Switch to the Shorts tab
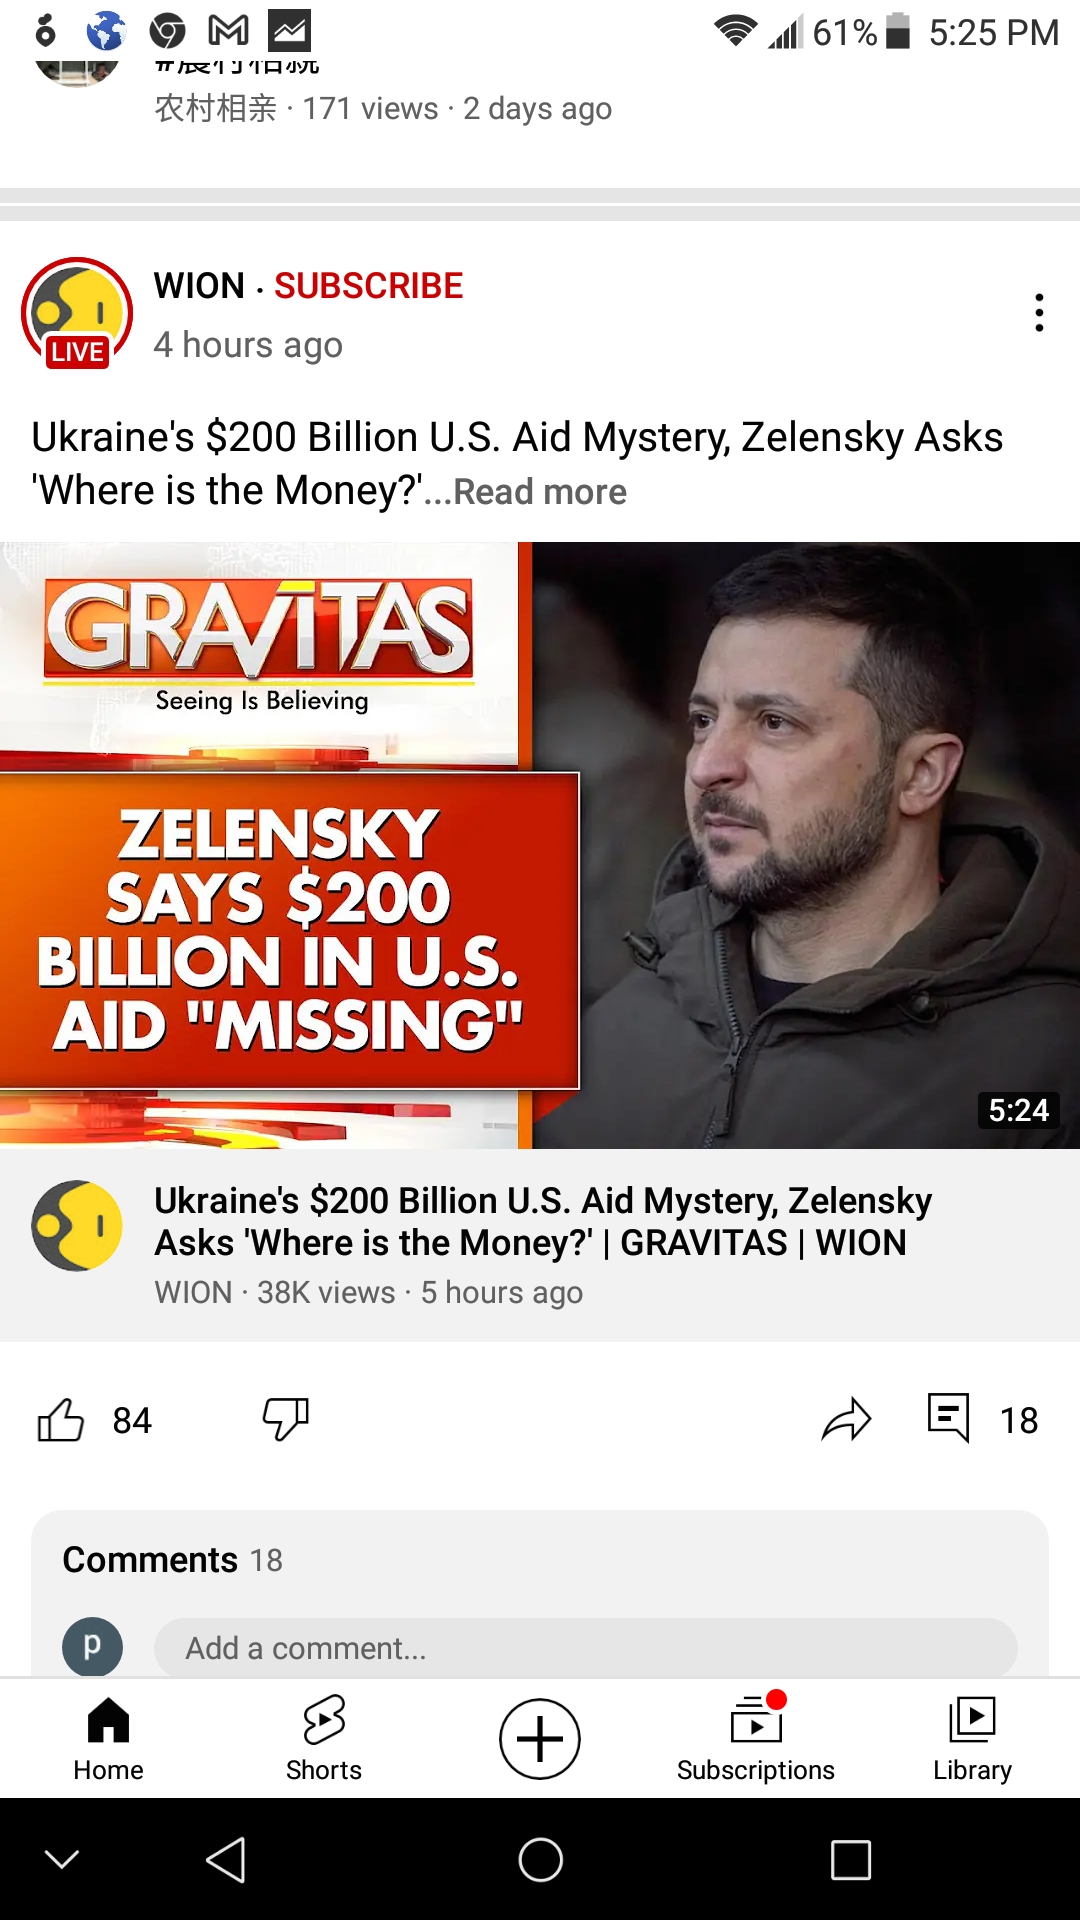1080x1920 pixels. [324, 1739]
